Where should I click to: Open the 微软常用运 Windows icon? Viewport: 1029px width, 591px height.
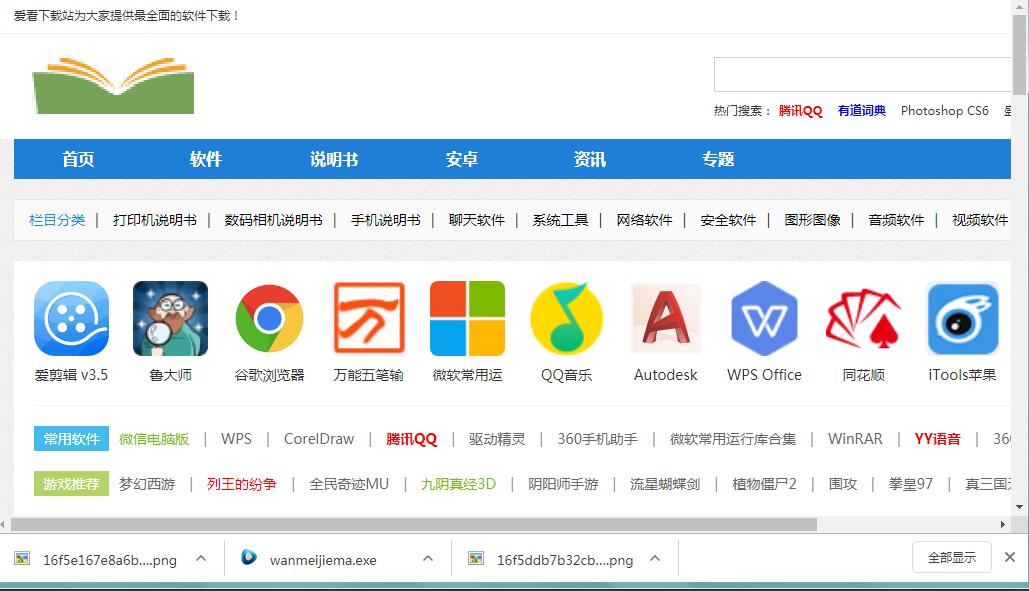click(467, 318)
